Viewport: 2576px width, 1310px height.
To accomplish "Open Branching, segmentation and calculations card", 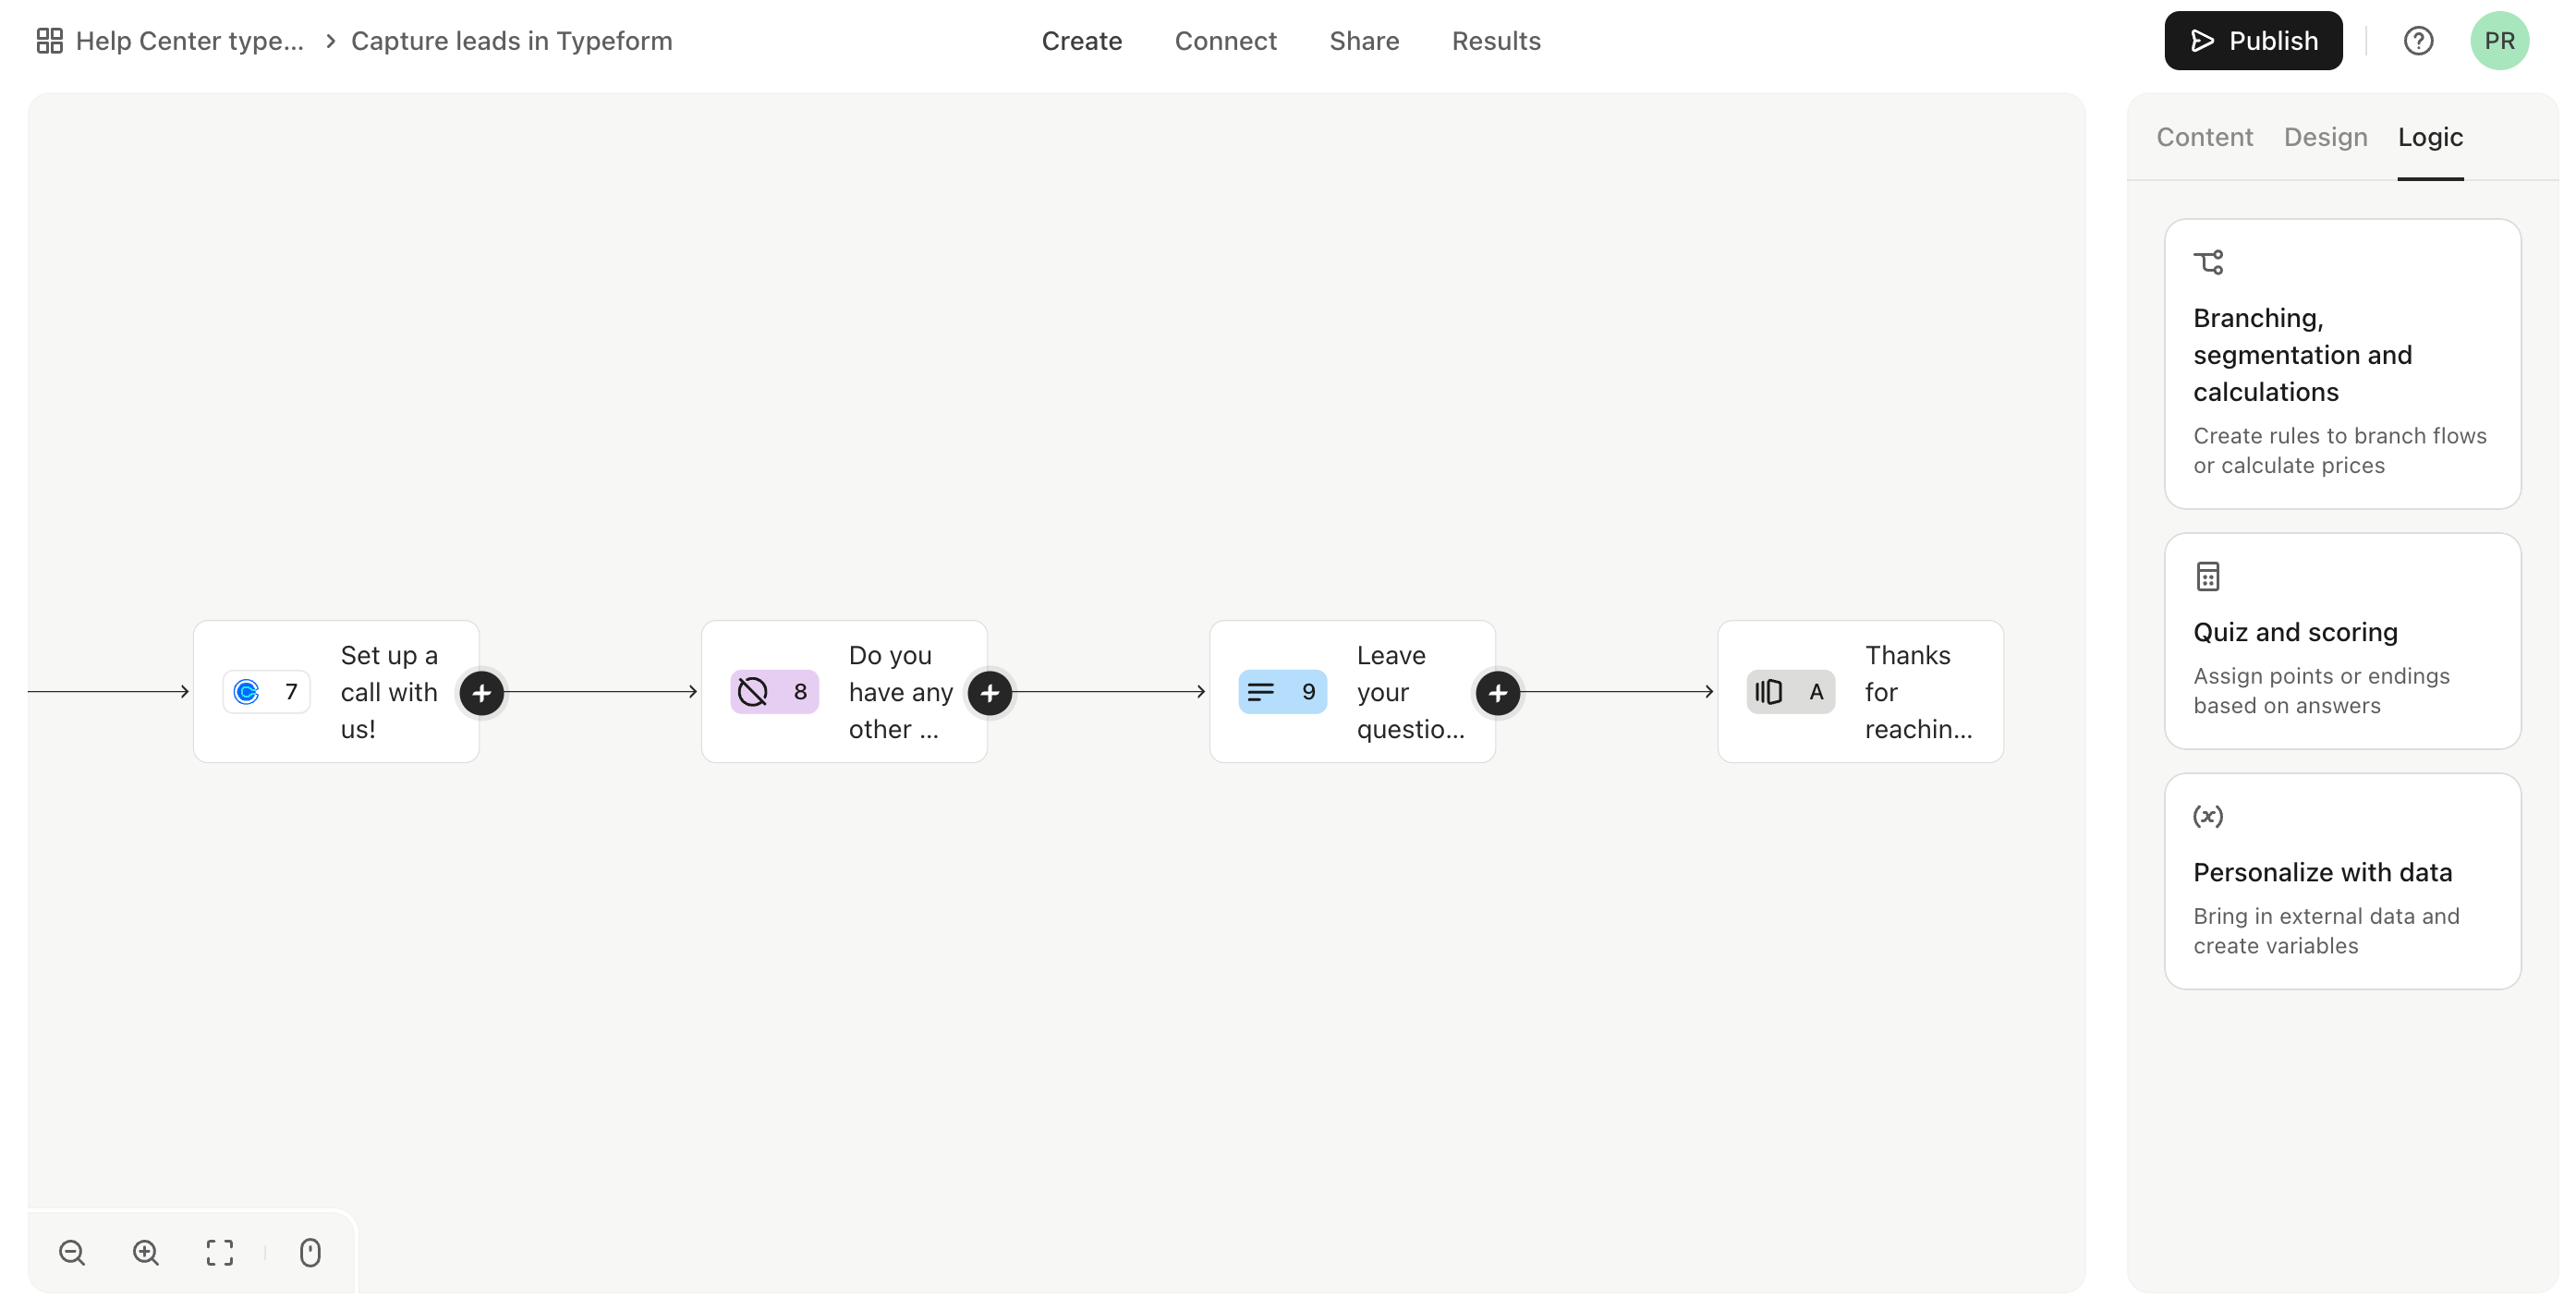I will tap(2342, 364).
